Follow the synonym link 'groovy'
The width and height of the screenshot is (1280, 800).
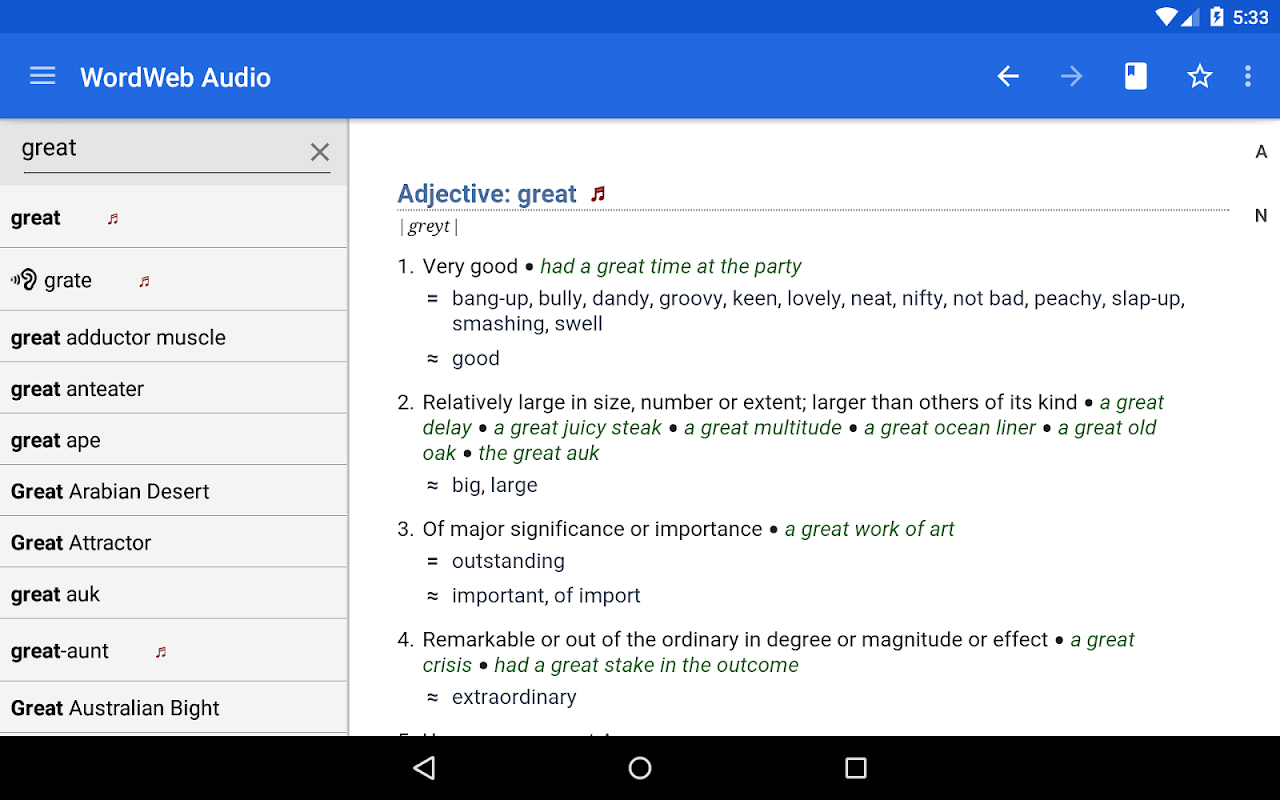click(x=690, y=299)
